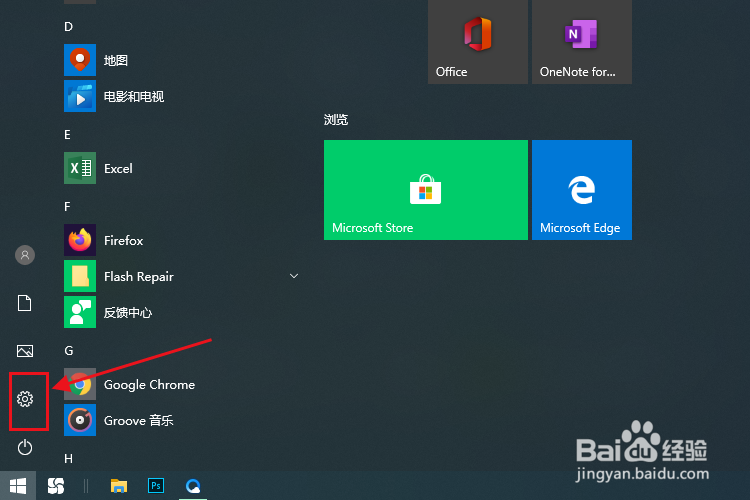Launch Google Chrome
This screenshot has width=750, height=500.
181,384
